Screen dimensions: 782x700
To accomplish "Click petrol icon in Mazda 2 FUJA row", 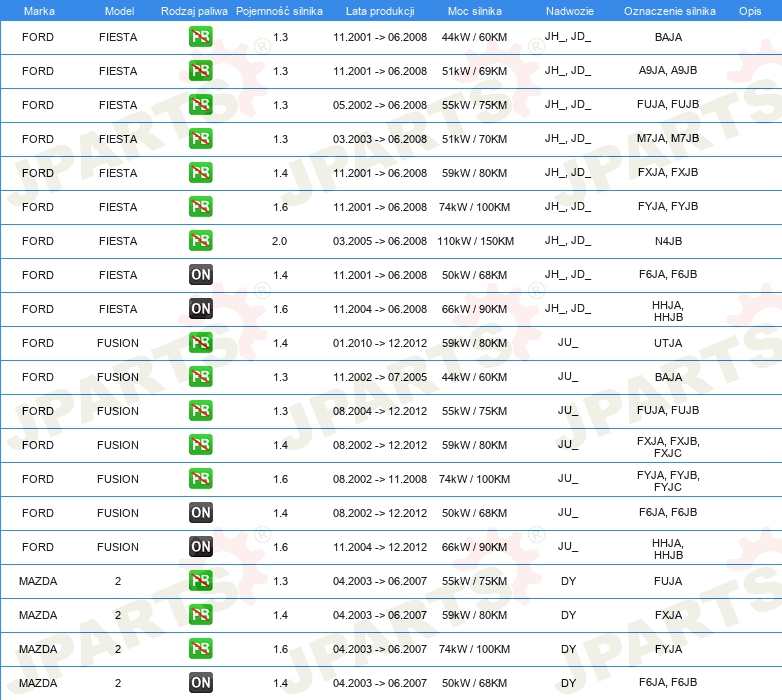I will pyautogui.click(x=200, y=580).
